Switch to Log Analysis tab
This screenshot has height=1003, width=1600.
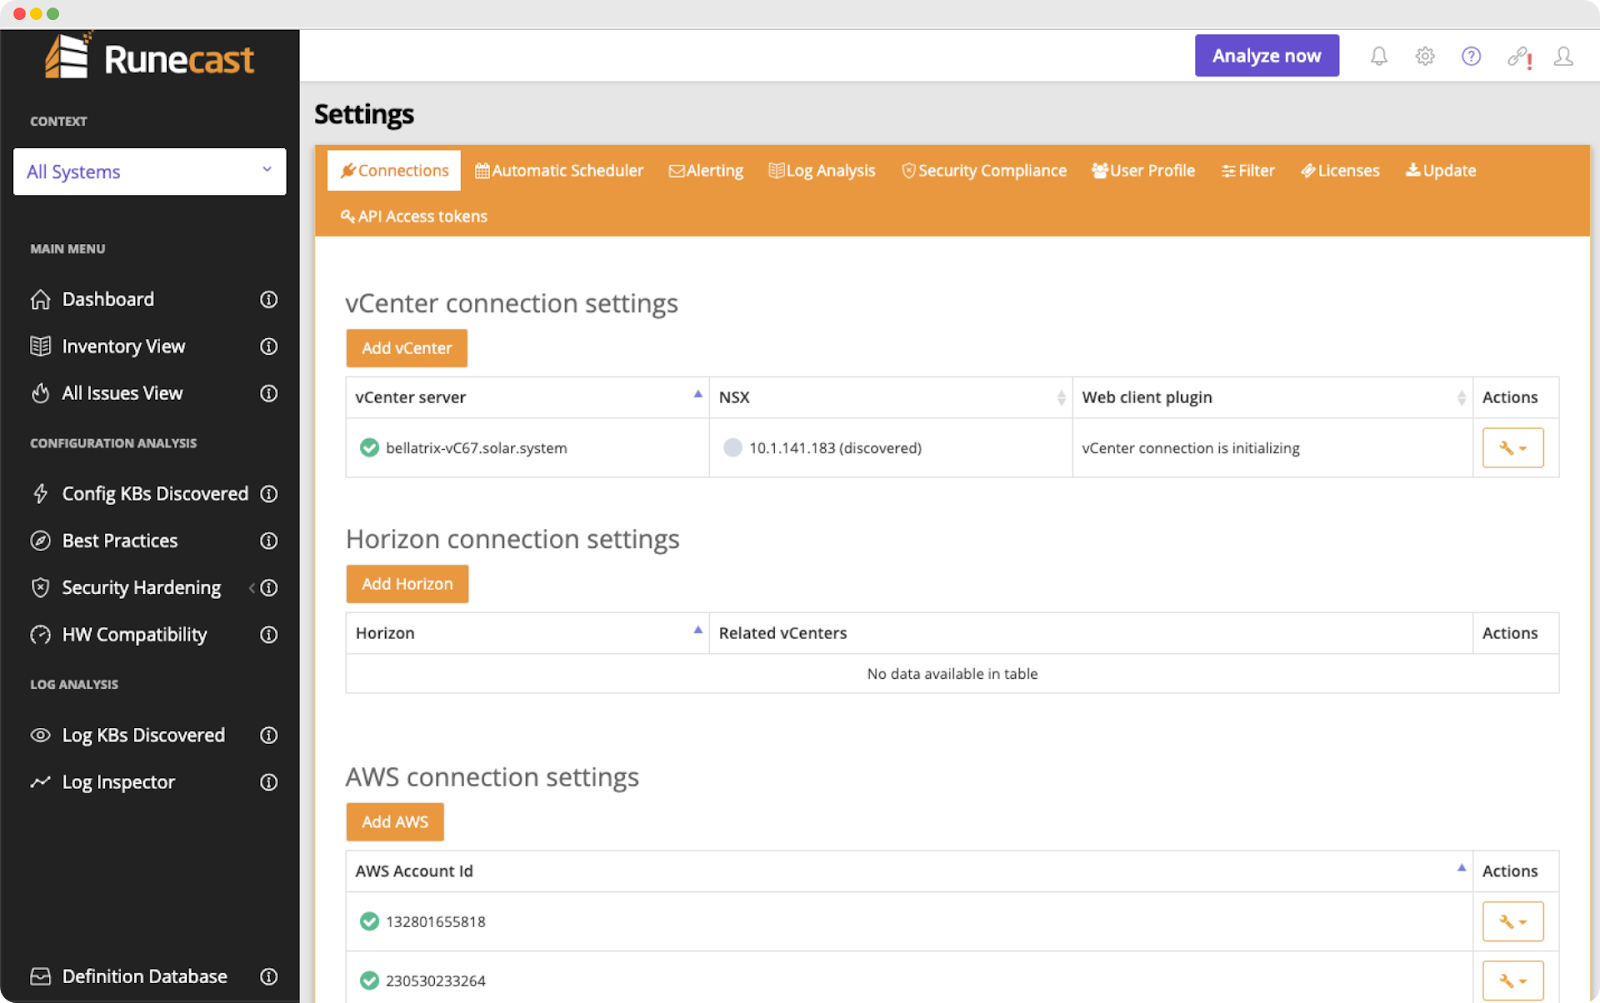[x=822, y=171]
